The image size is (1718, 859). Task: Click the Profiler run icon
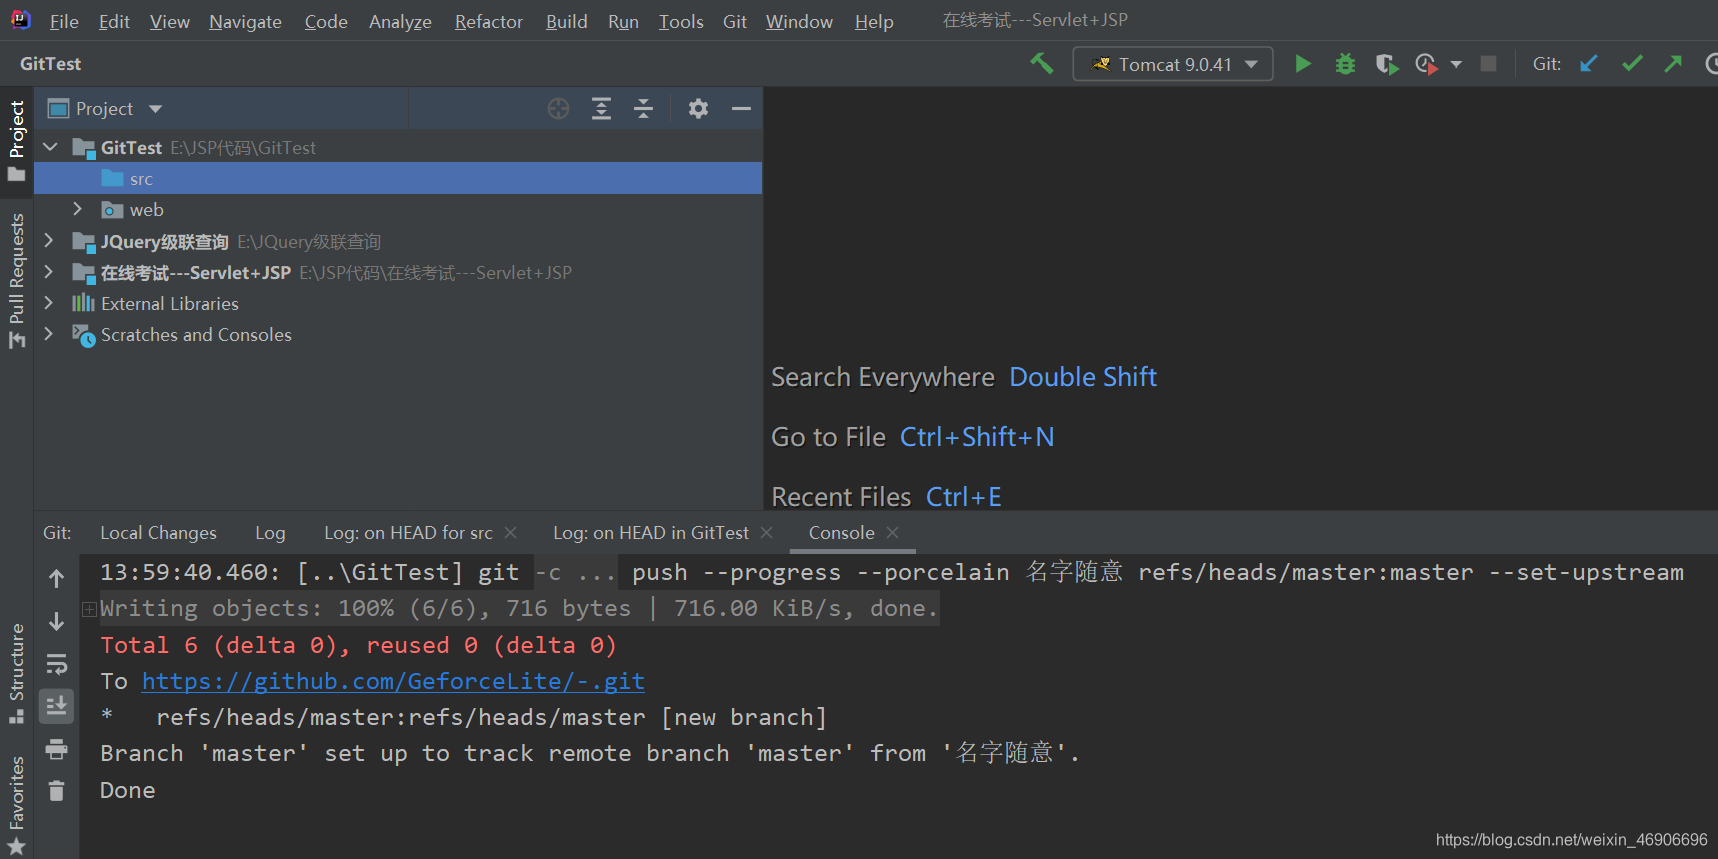[x=1426, y=64]
